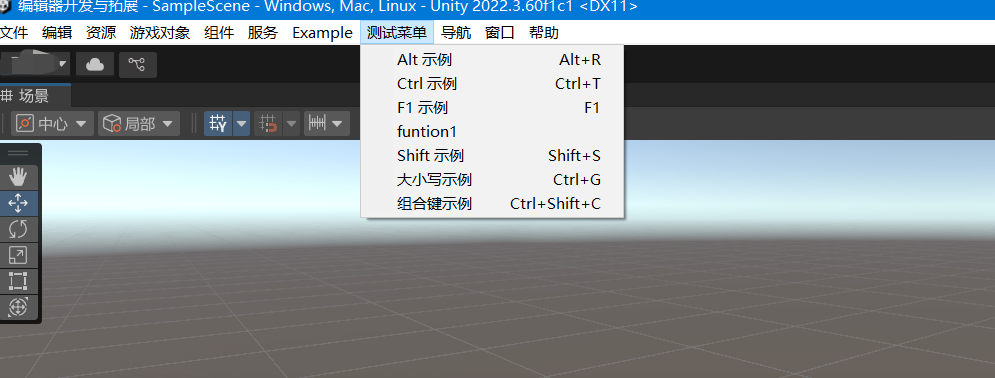This screenshot has height=378, width=995.
Task: Open the account dropdown in toolbar
Action: pyautogui.click(x=35, y=63)
